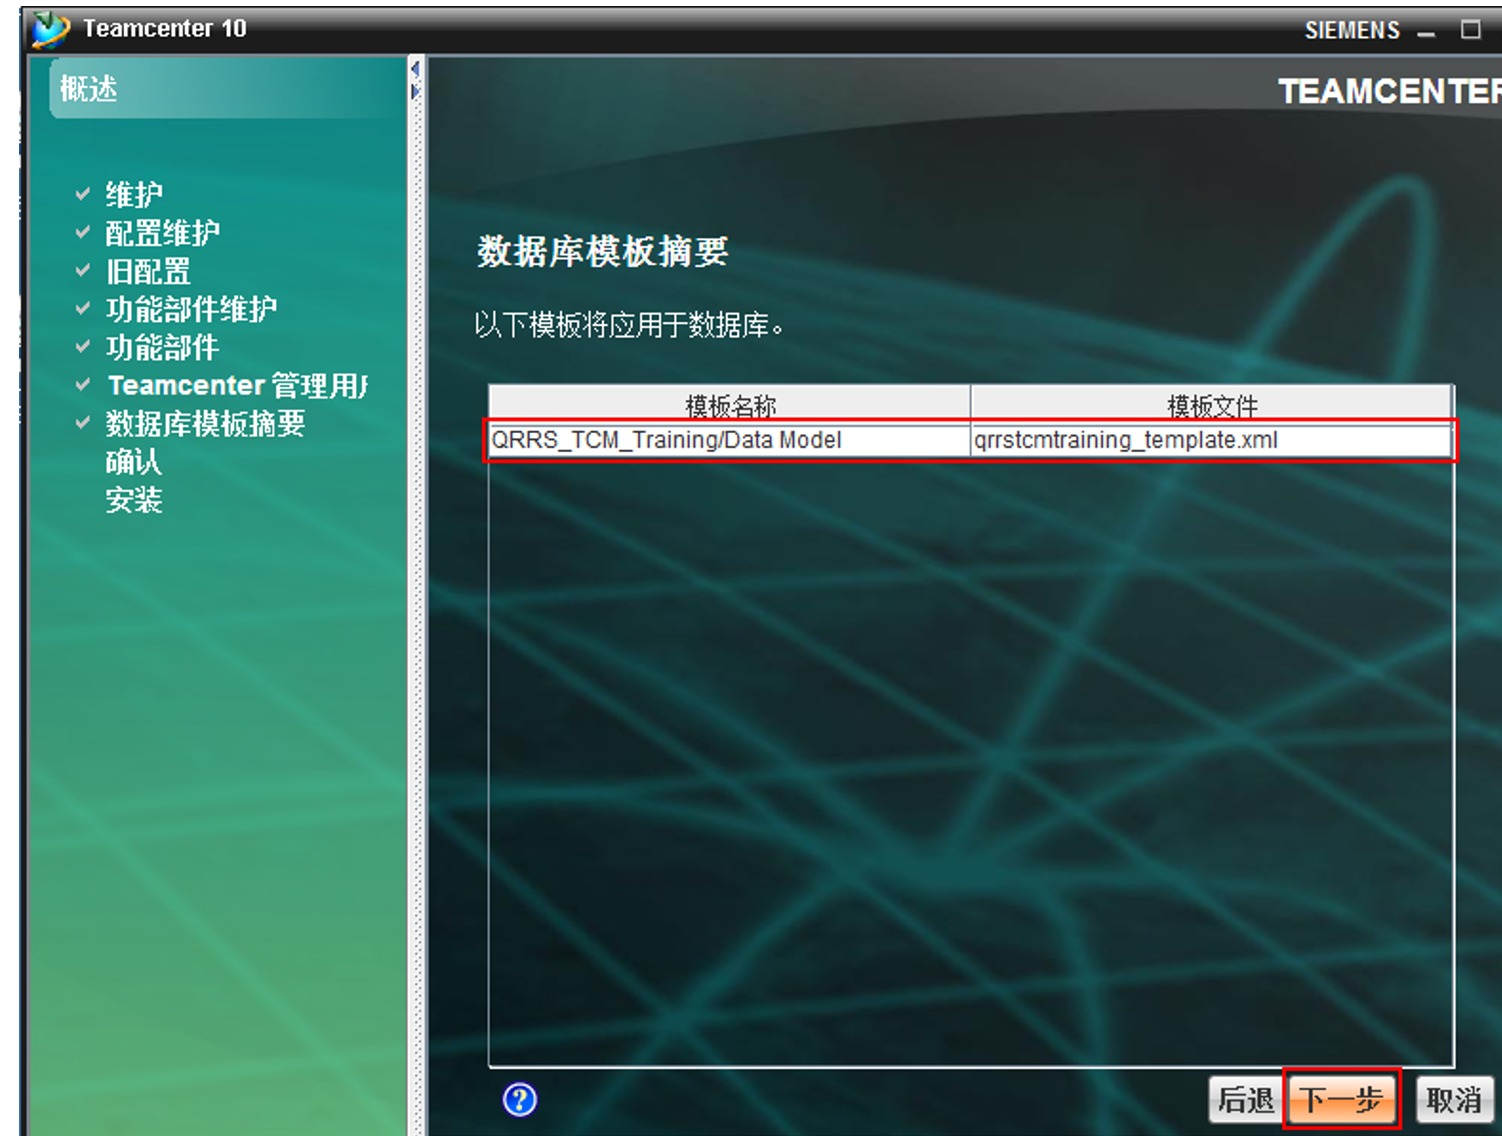Click the checkmark icon beside 旧配置
Image resolution: width=1502 pixels, height=1136 pixels.
[x=83, y=270]
